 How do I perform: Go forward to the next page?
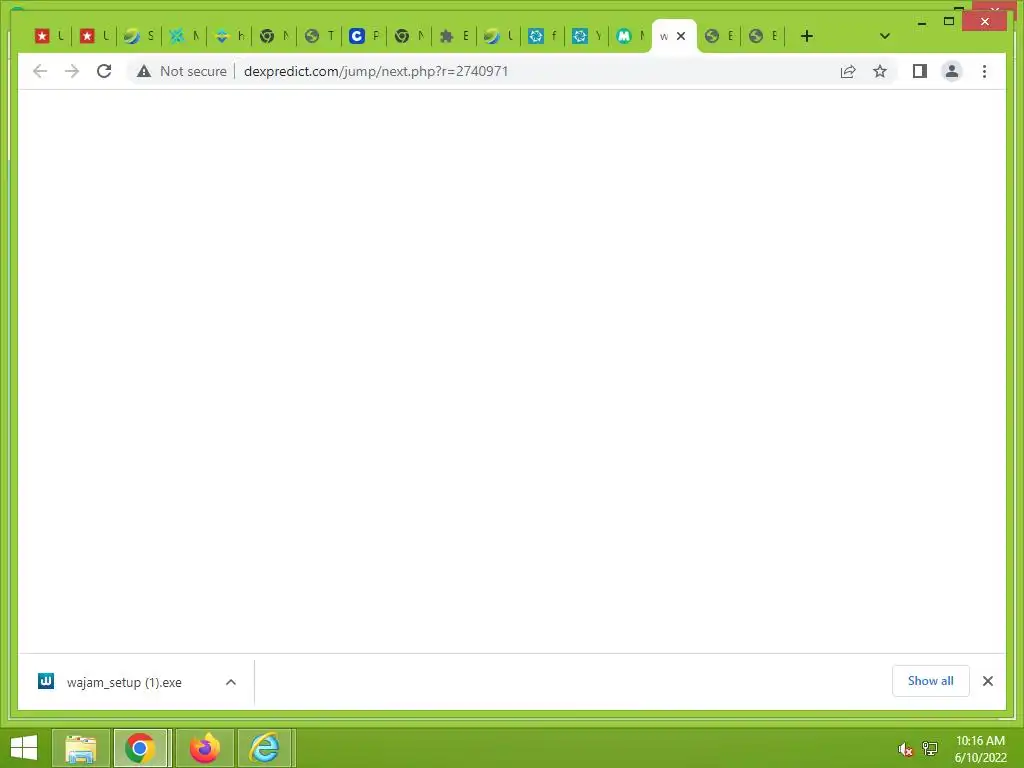click(72, 71)
